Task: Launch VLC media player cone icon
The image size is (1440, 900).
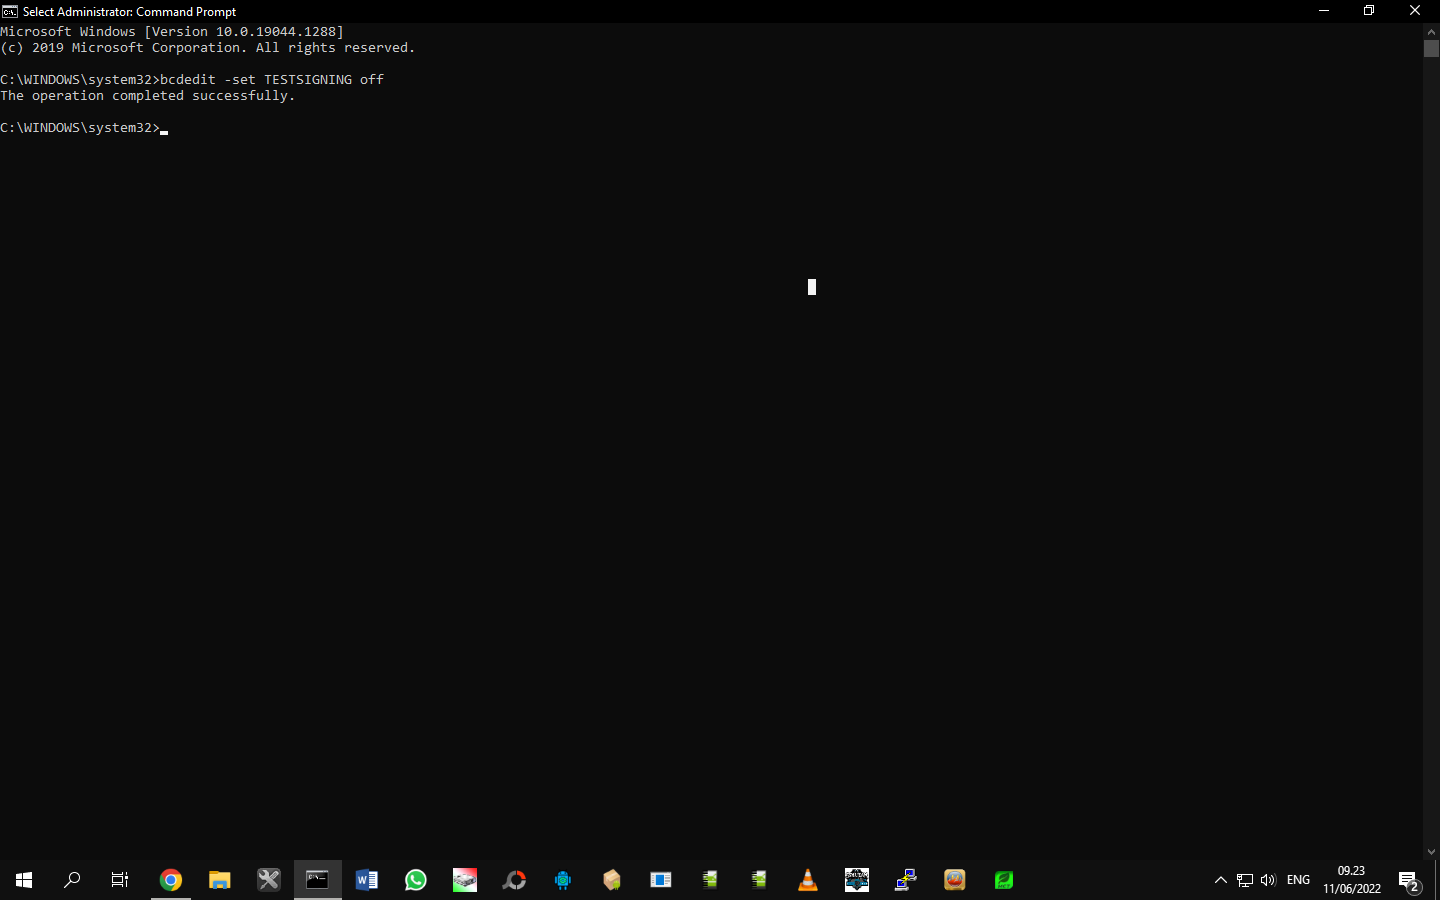Action: pos(808,880)
